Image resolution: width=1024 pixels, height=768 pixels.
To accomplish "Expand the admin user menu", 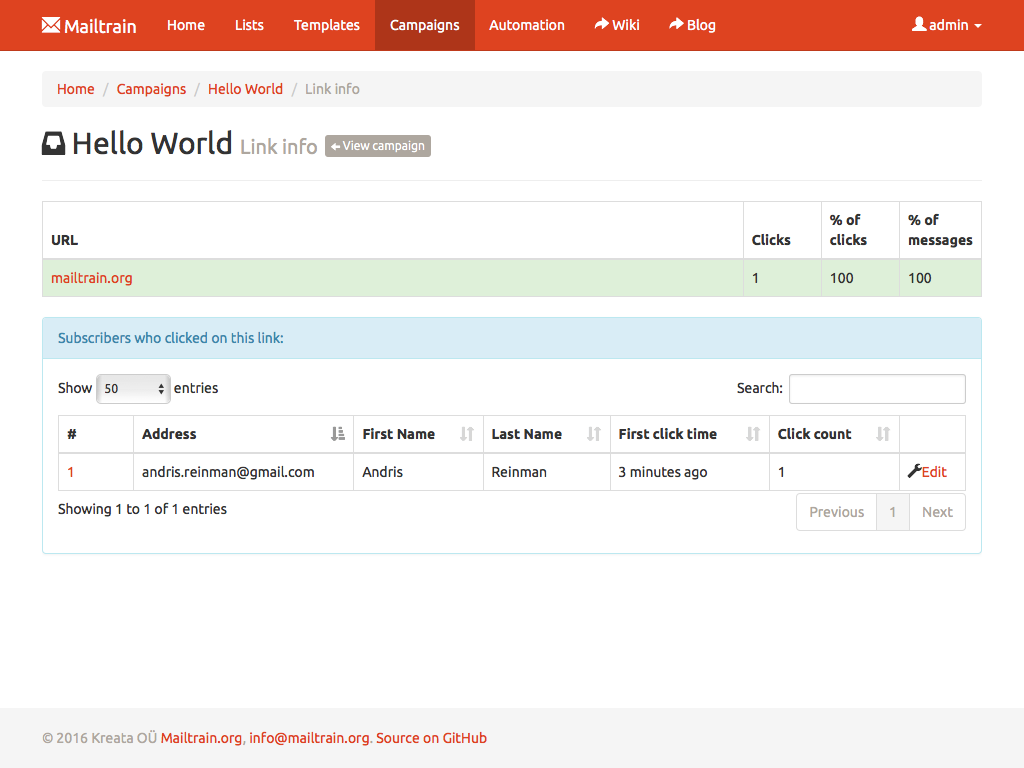I will (x=946, y=25).
